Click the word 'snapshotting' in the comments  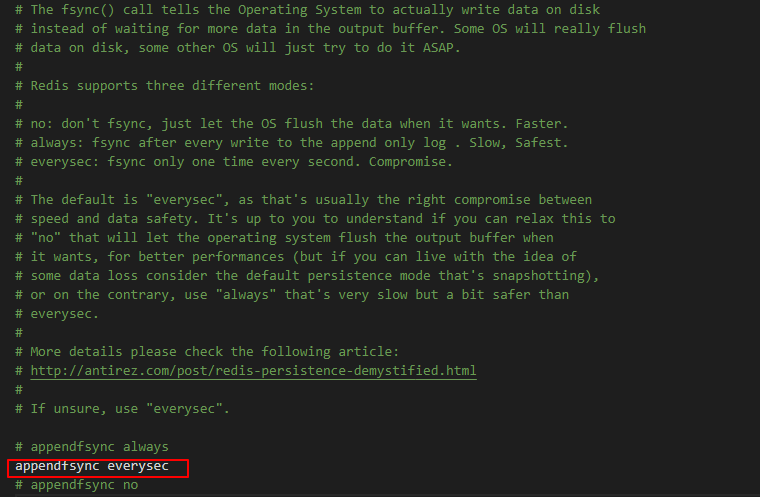point(538,275)
